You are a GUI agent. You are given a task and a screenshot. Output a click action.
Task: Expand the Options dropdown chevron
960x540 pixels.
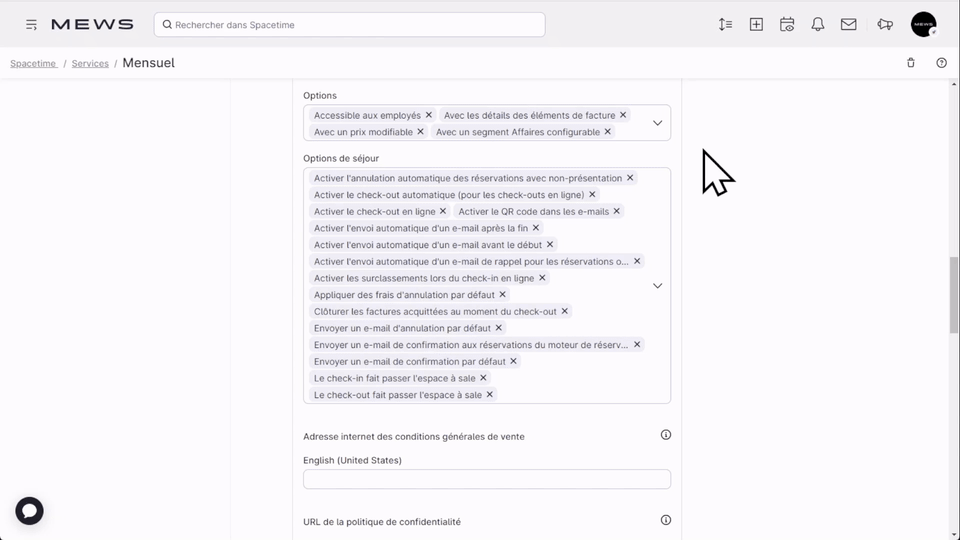point(657,123)
